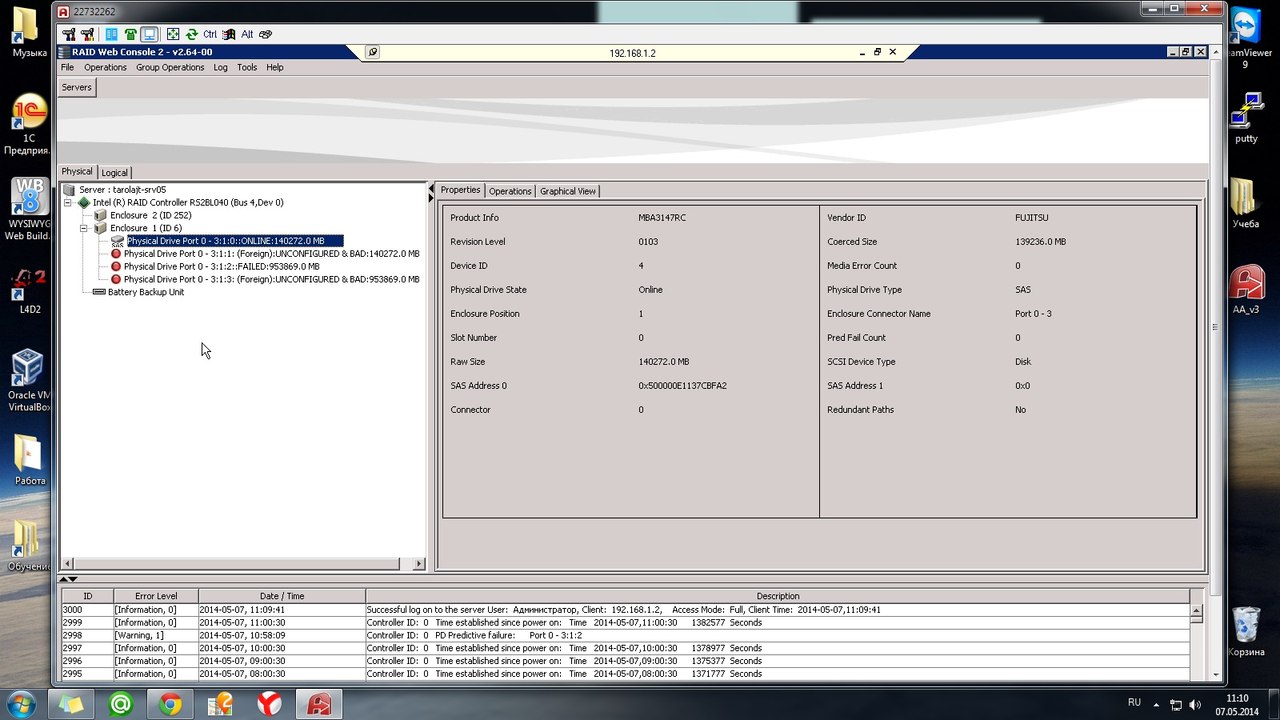Select drive 3:1:1 UNCONFIGURED & BAD 140272.0 MB
This screenshot has width=1280, height=720.
[271, 254]
